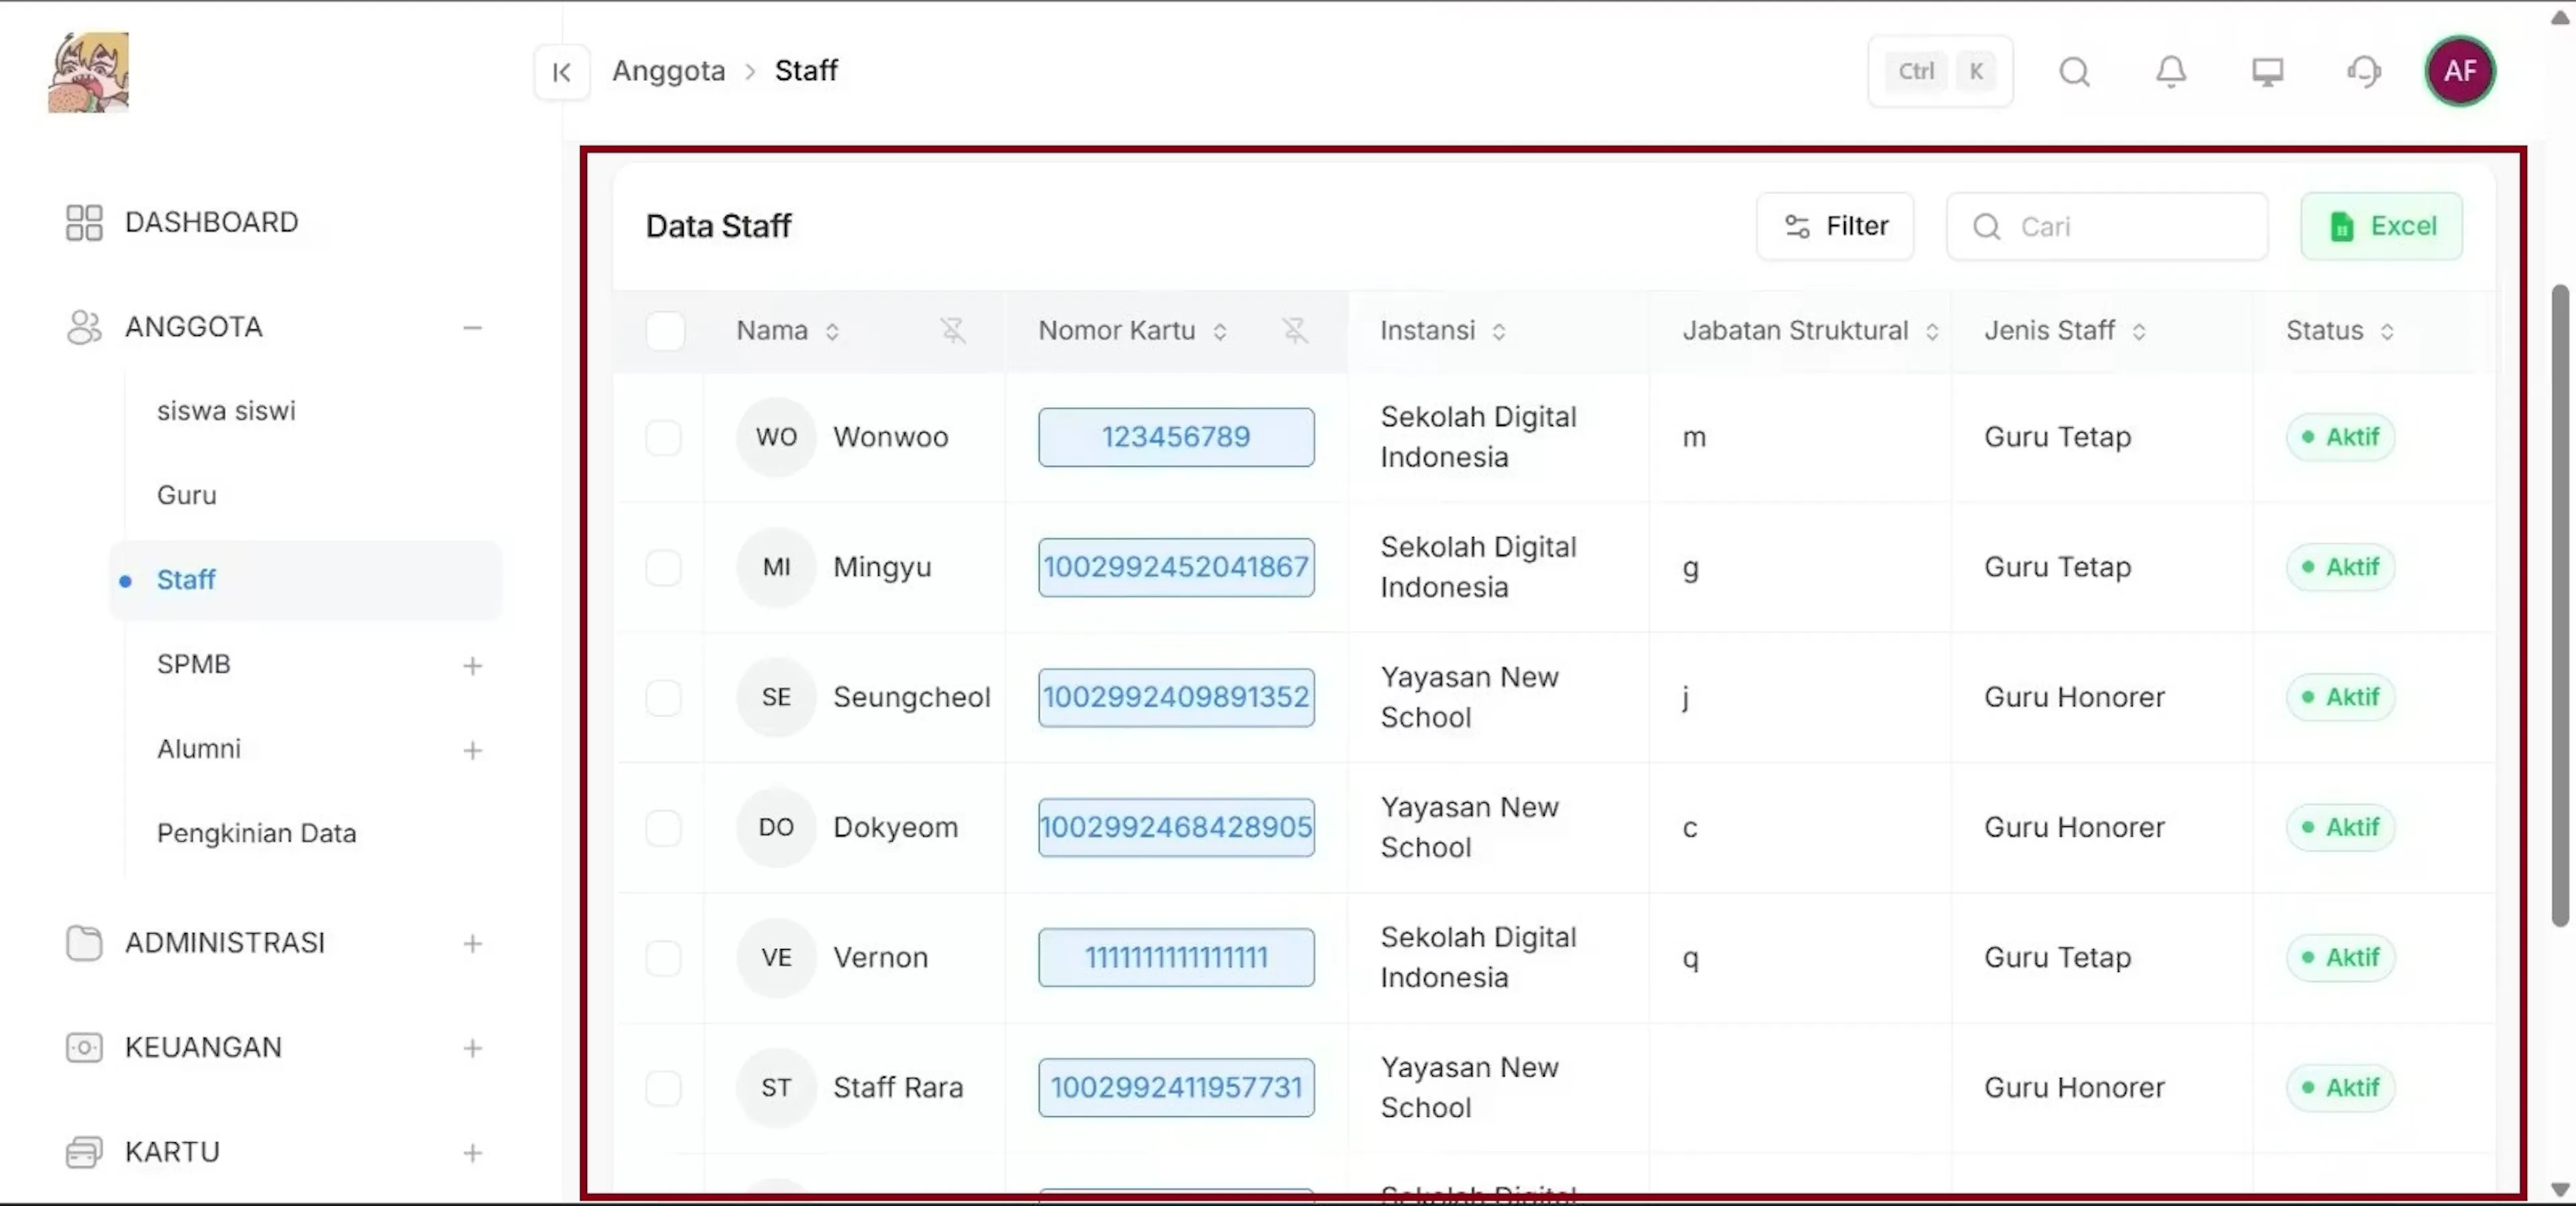Sort by Jabatan Struktural column arrows
Viewport: 2576px width, 1206px height.
(1931, 332)
